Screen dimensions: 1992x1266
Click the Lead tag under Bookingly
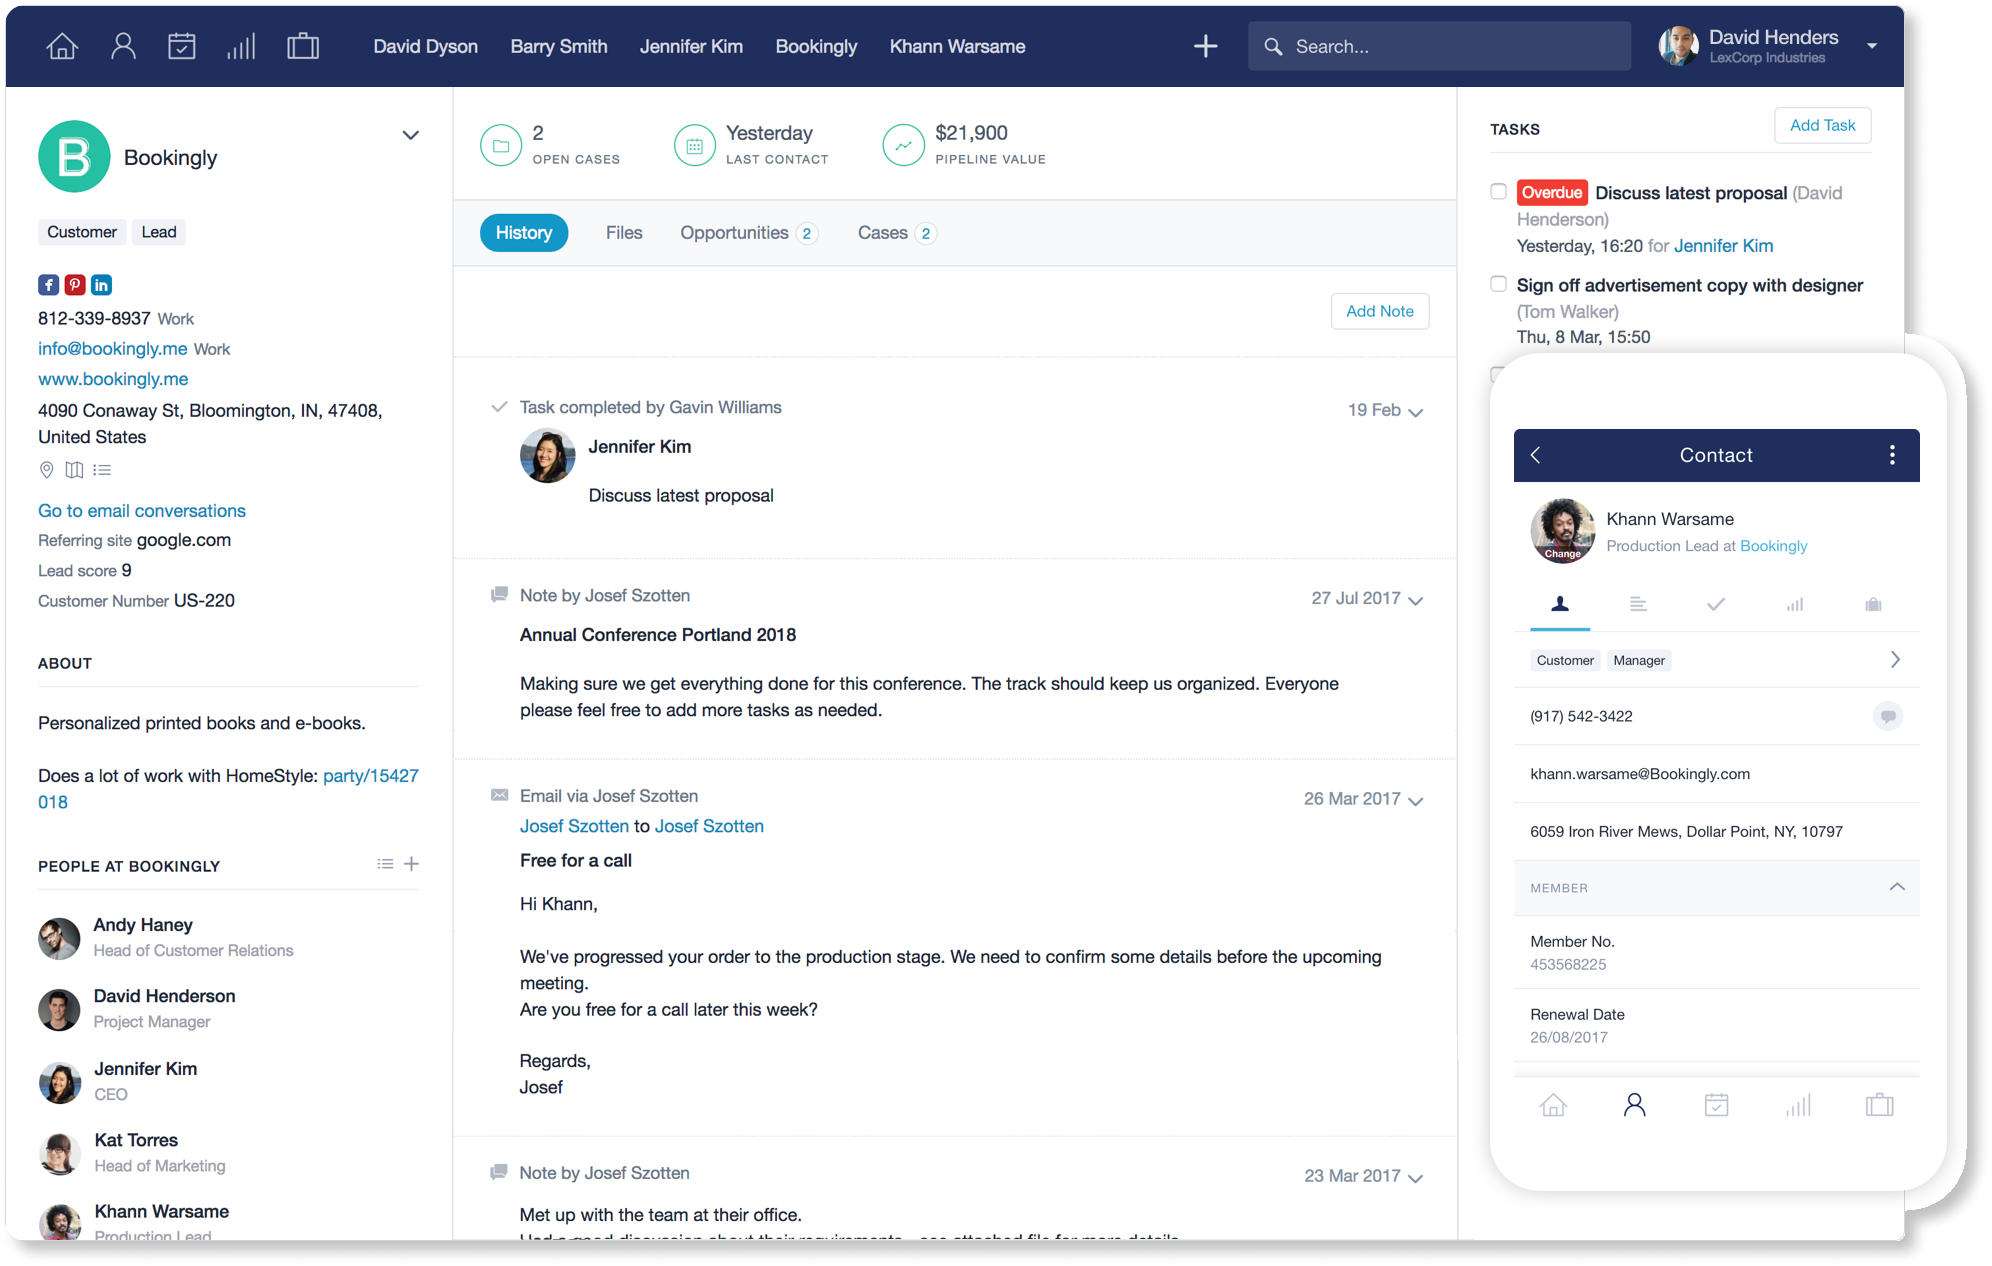coord(159,232)
